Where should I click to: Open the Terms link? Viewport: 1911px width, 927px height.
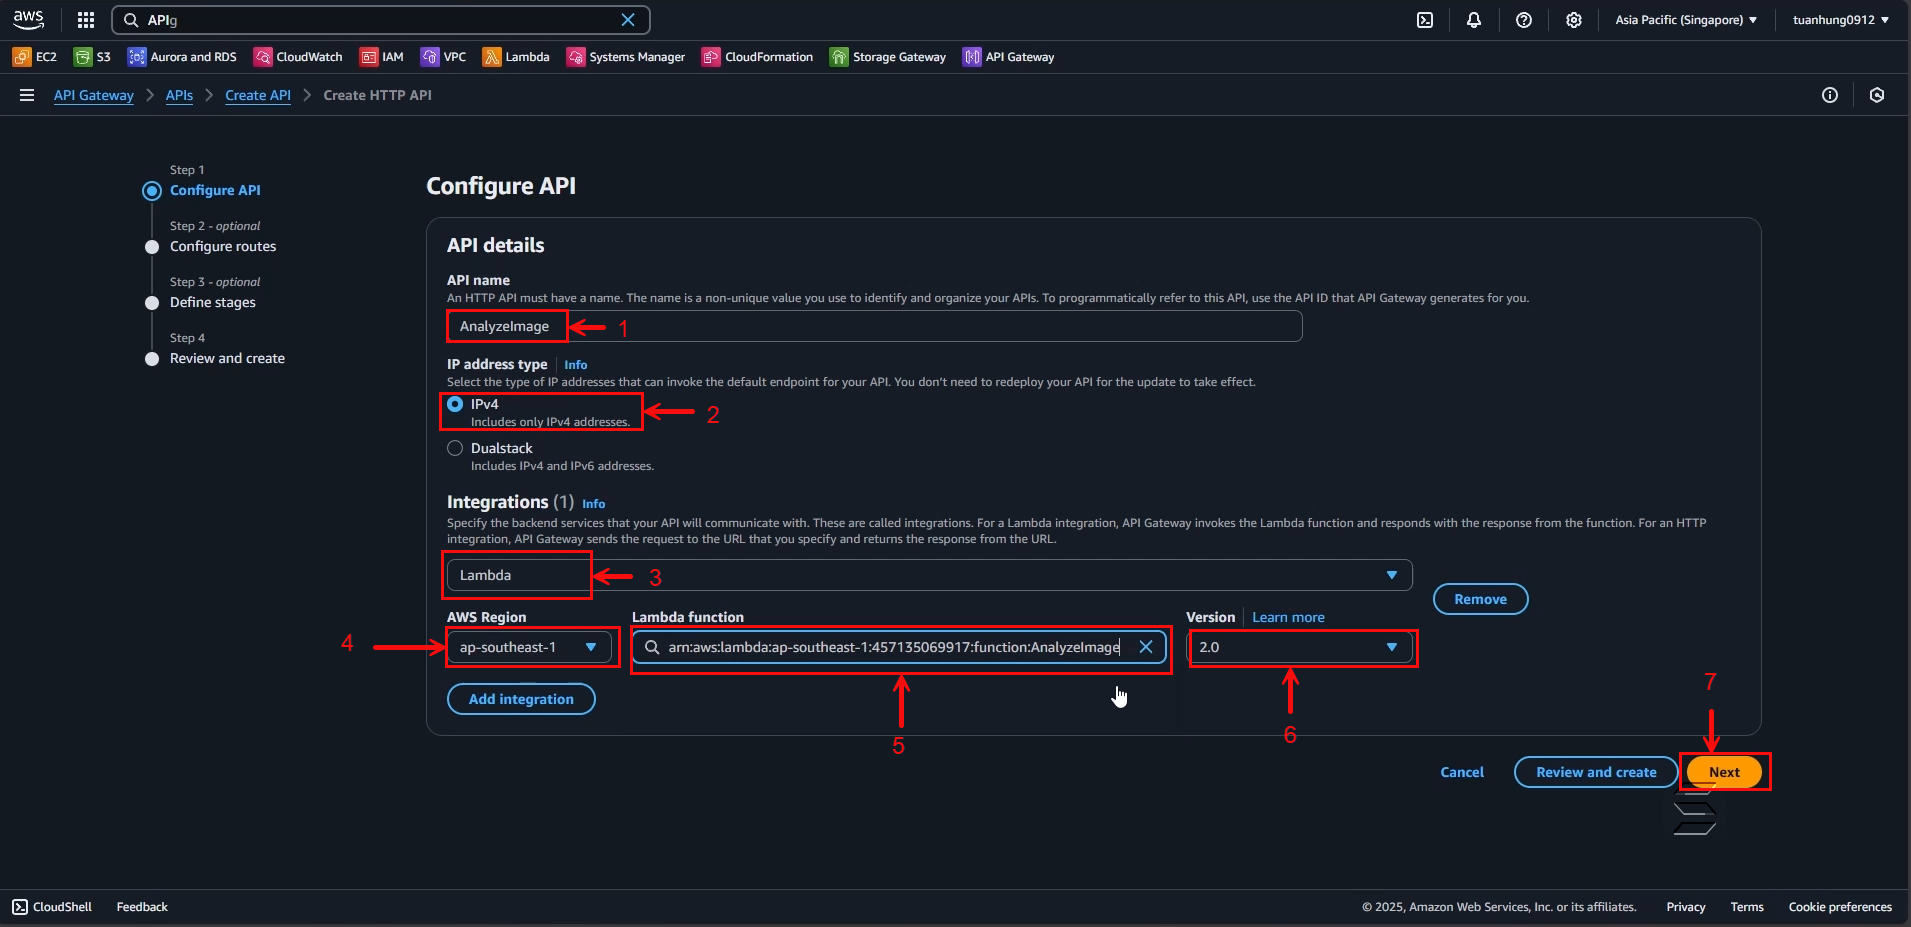pos(1747,907)
